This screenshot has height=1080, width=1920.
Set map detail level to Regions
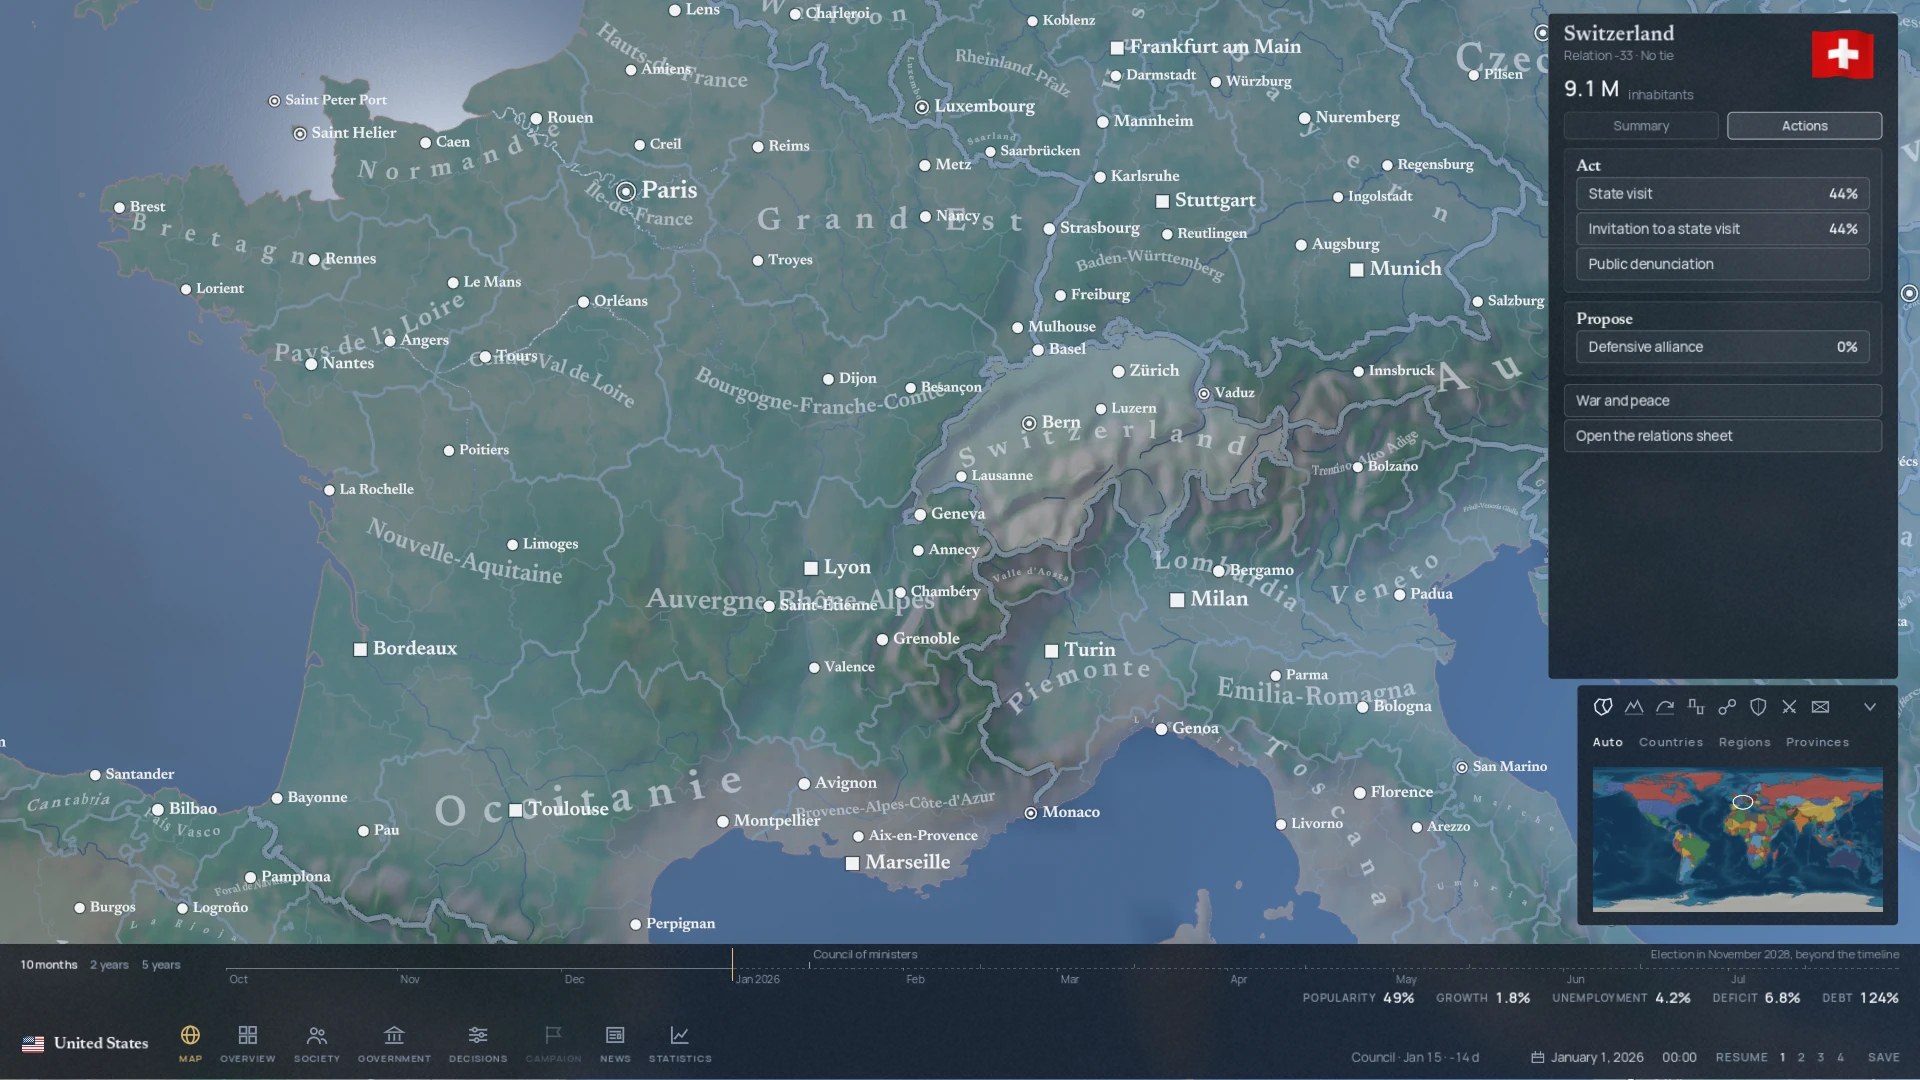pos(1744,742)
